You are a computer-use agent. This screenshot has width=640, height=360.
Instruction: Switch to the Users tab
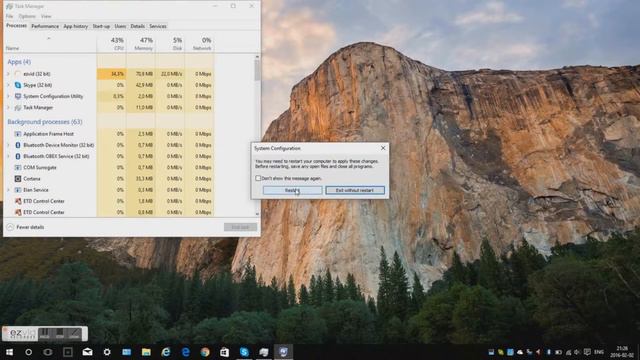tap(120, 26)
